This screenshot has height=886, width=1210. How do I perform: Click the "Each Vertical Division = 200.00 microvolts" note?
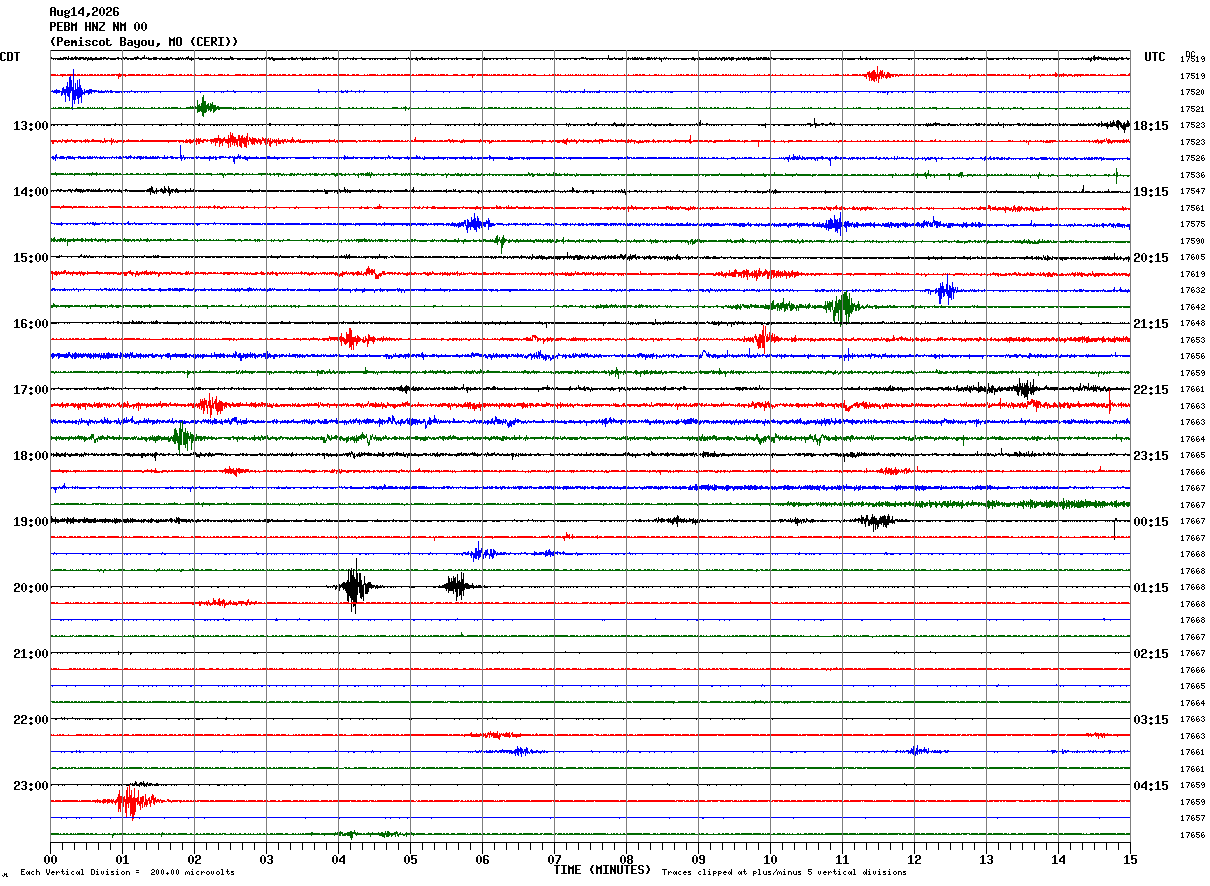point(127,873)
